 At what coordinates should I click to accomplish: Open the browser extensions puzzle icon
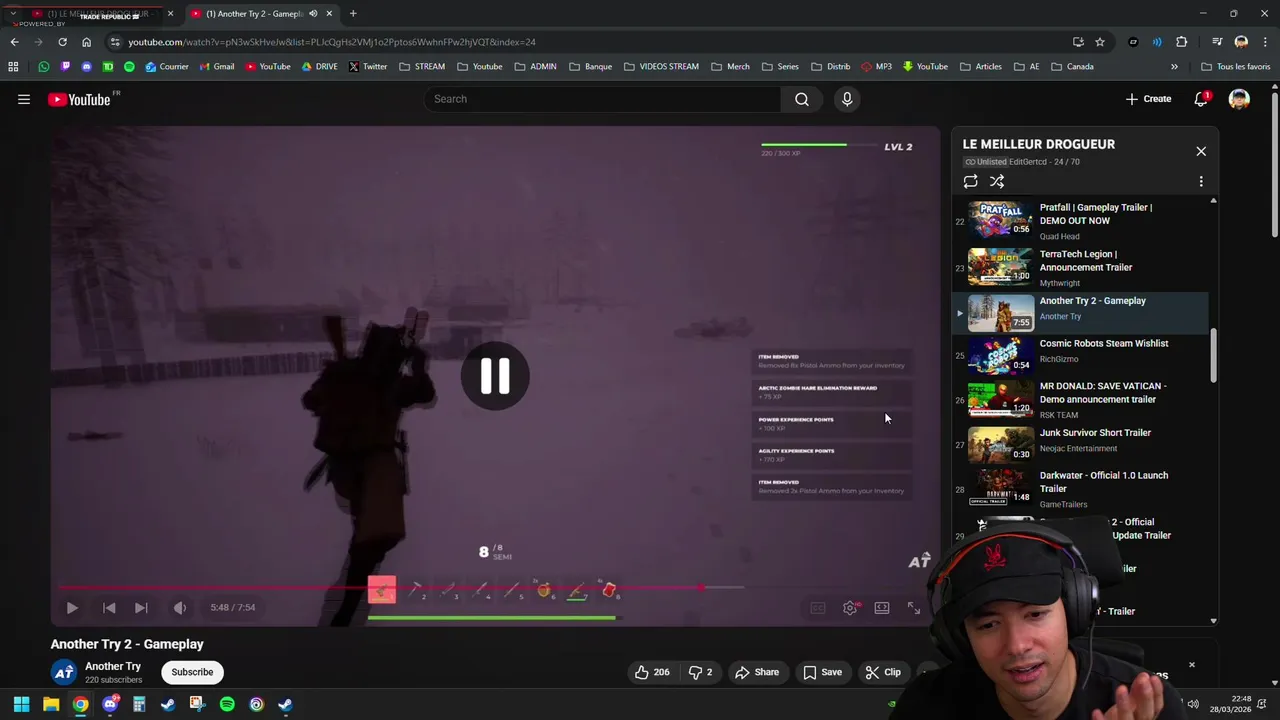pos(1182,42)
